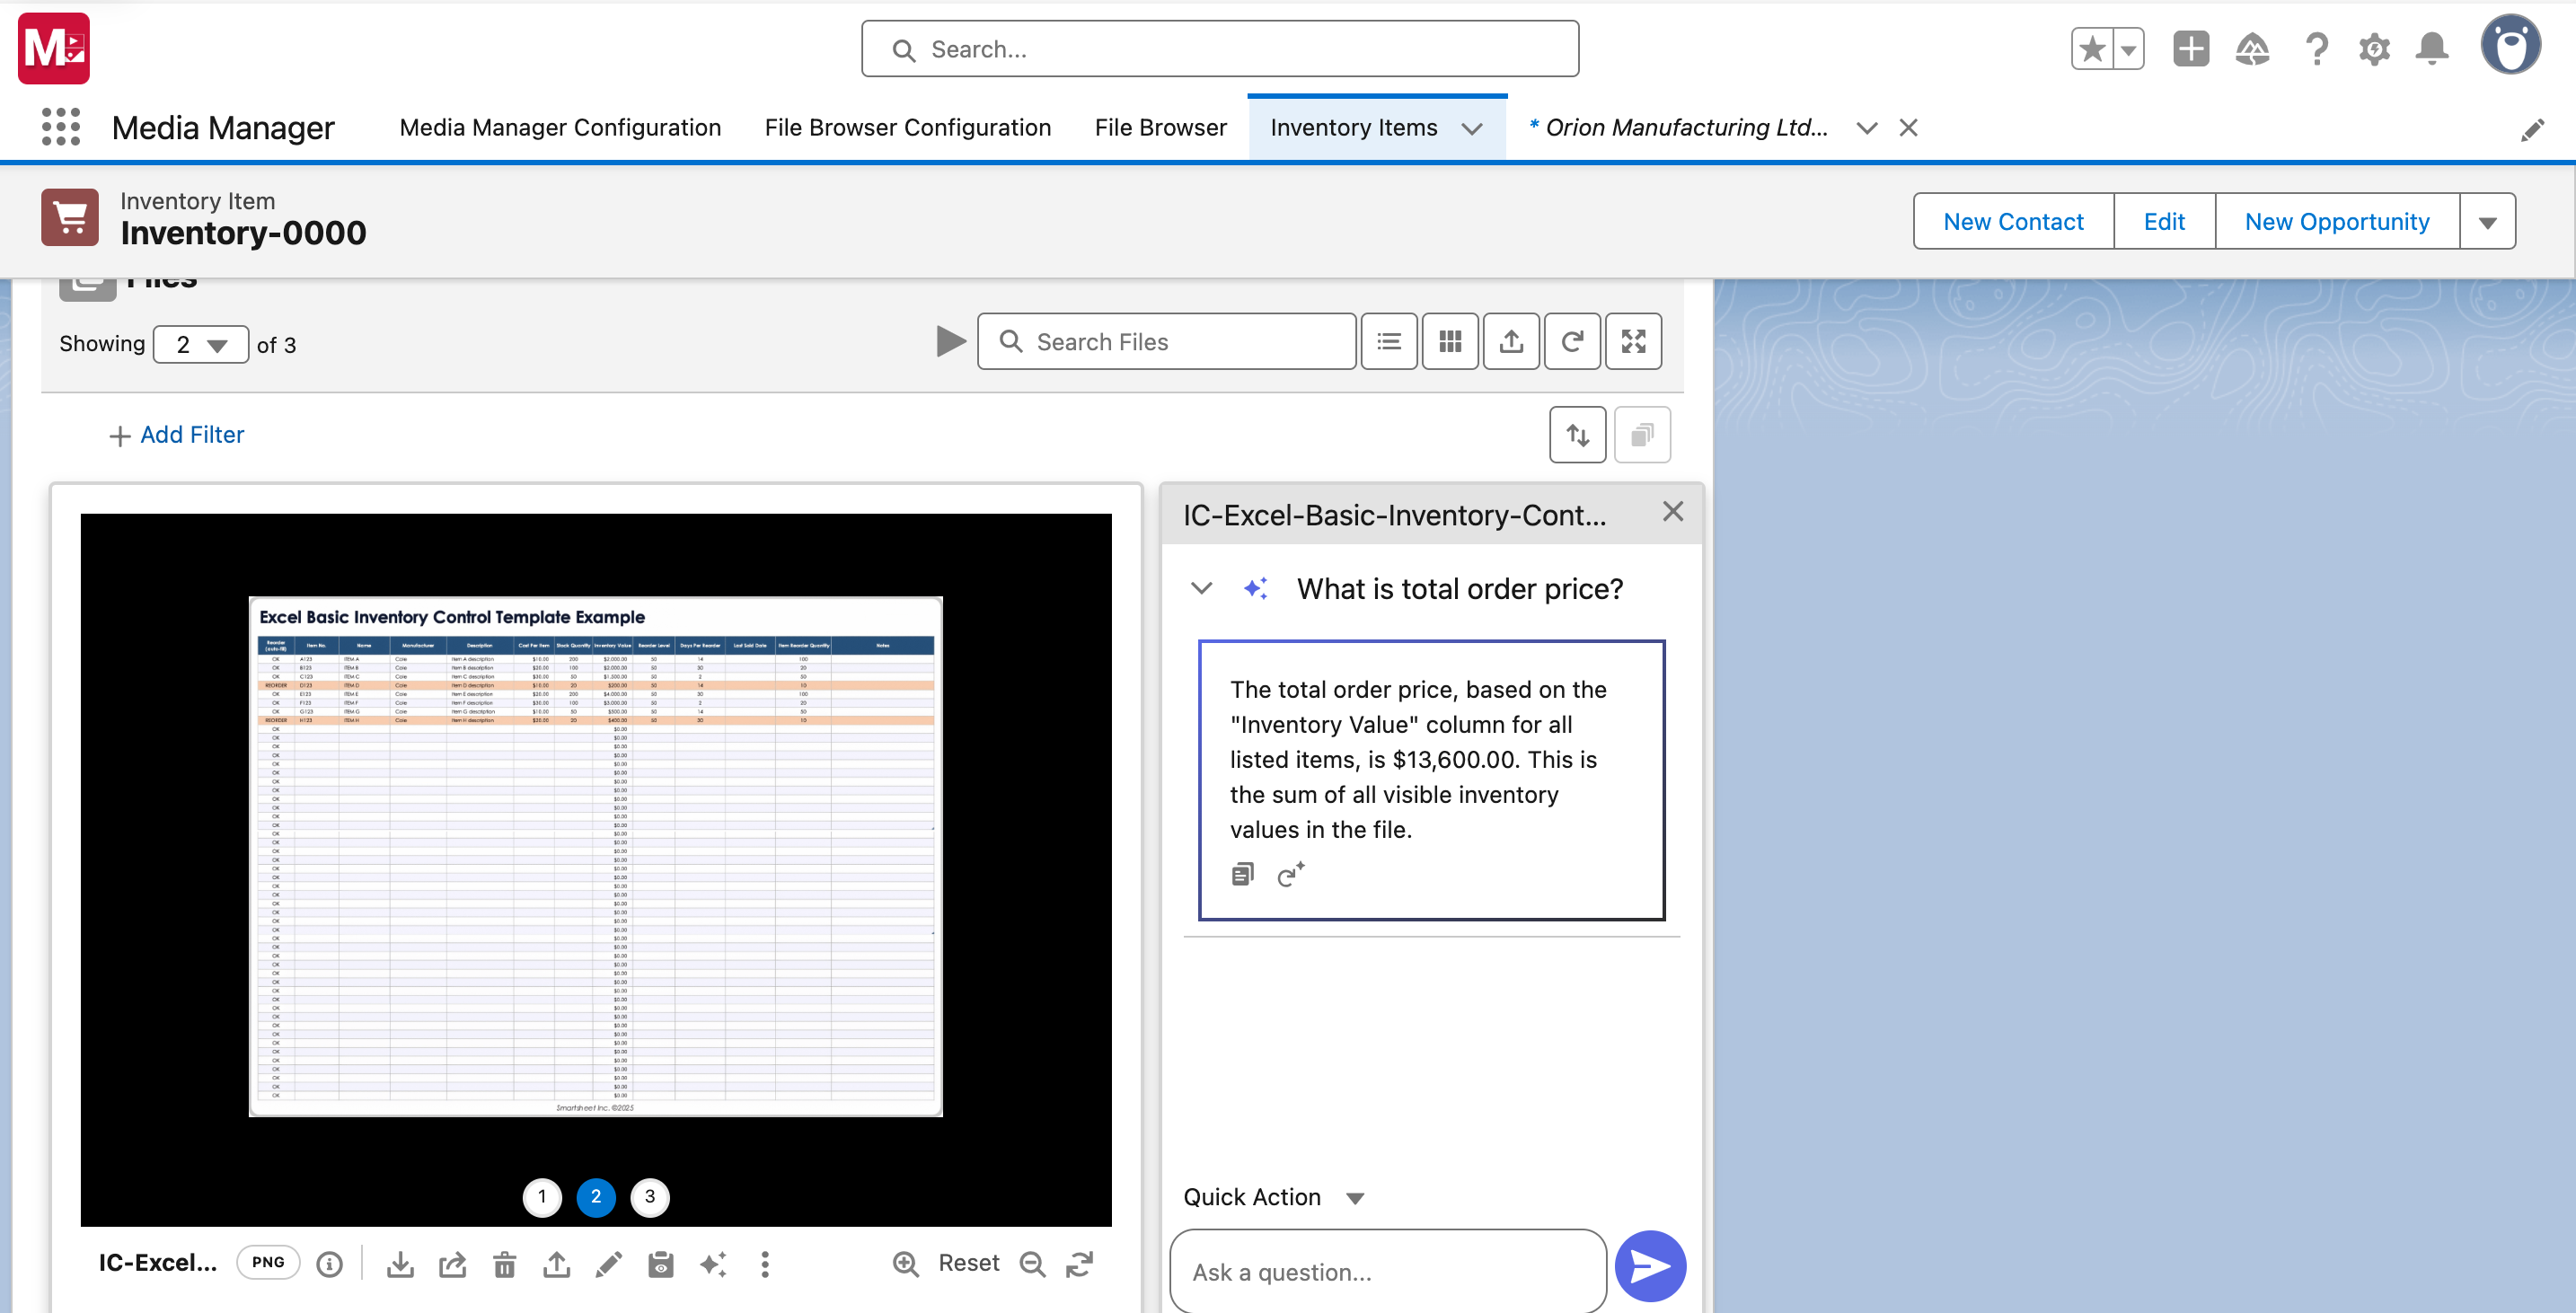
Task: Select page 3 in the carousel
Action: [650, 1197]
